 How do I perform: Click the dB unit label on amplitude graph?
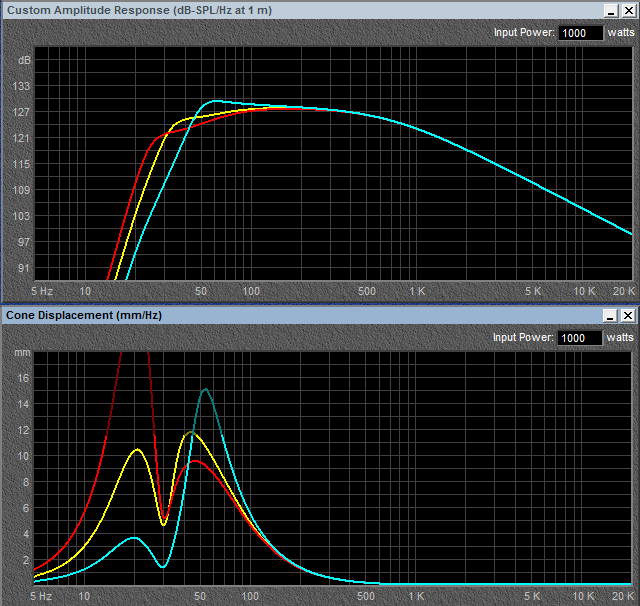click(x=24, y=60)
